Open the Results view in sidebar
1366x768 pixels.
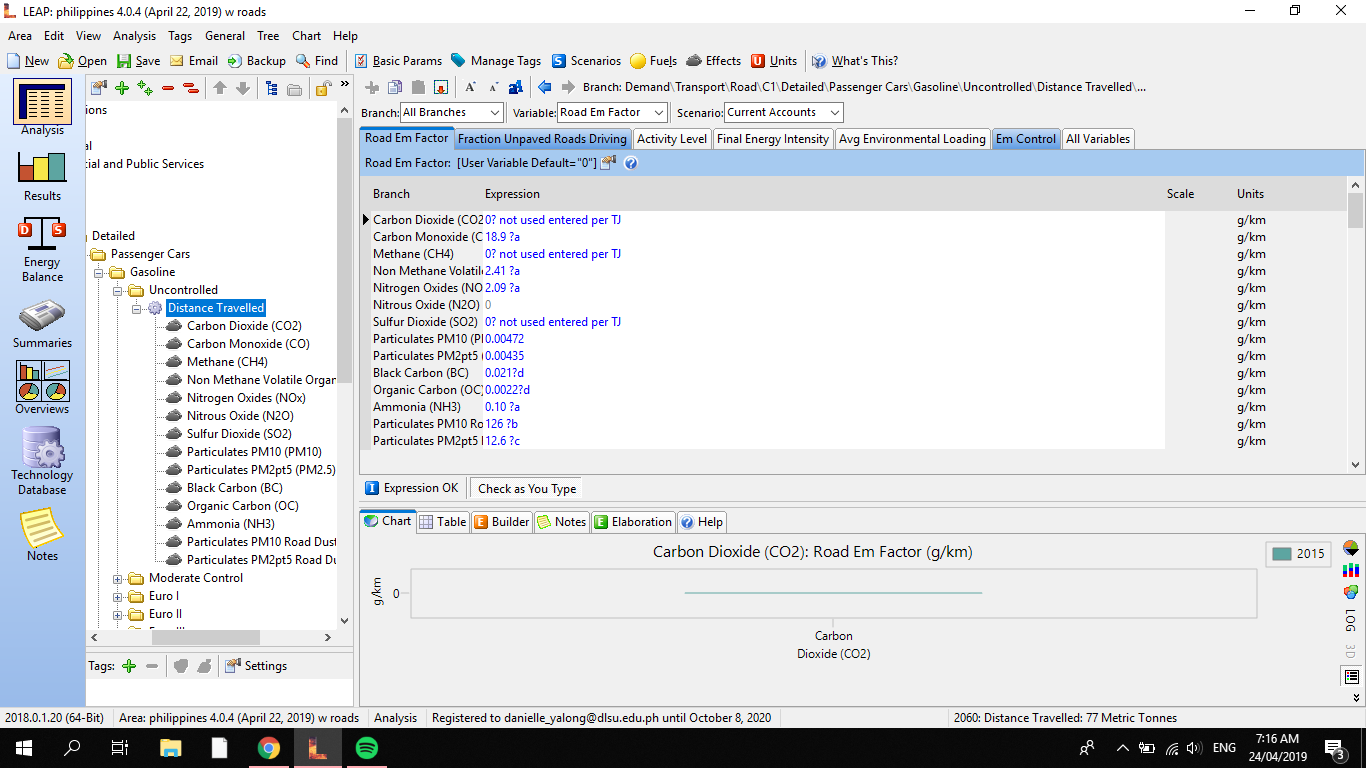[x=42, y=176]
